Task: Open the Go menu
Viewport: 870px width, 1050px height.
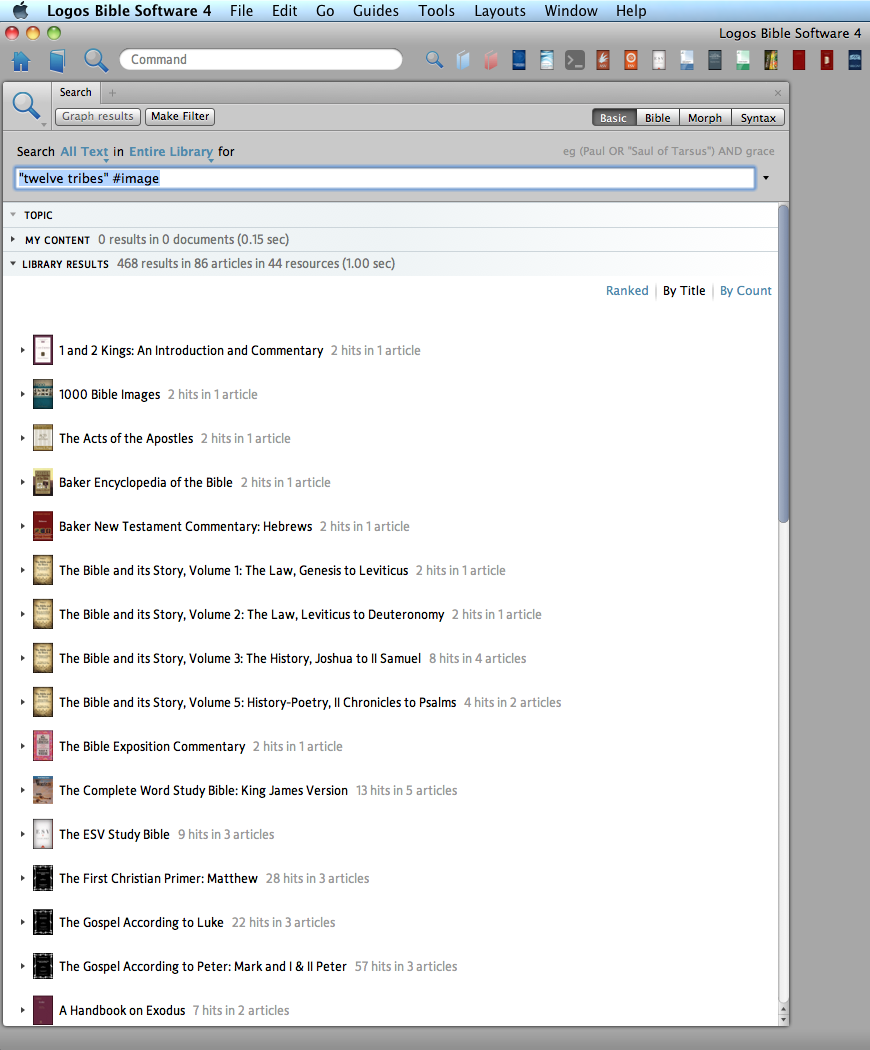Action: click(x=325, y=11)
